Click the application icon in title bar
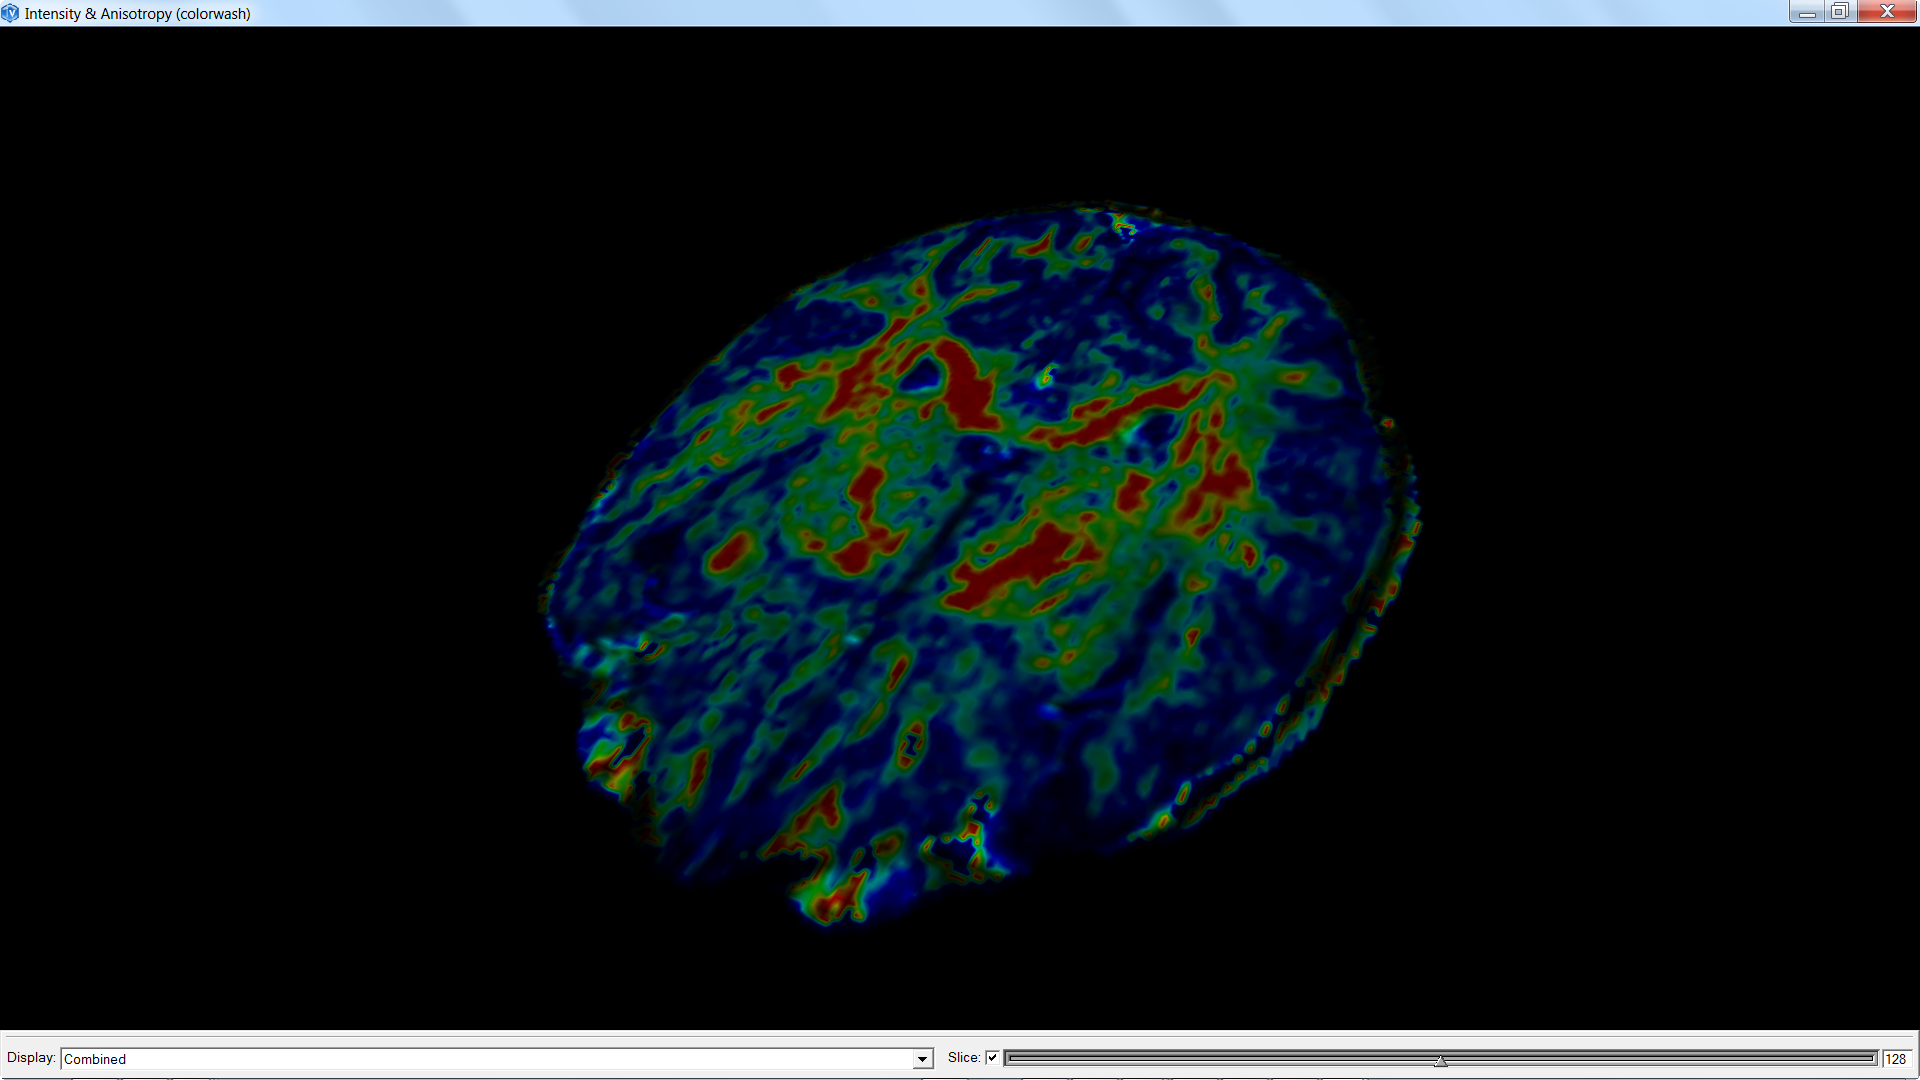Viewport: 1920px width, 1080px height. tap(10, 13)
